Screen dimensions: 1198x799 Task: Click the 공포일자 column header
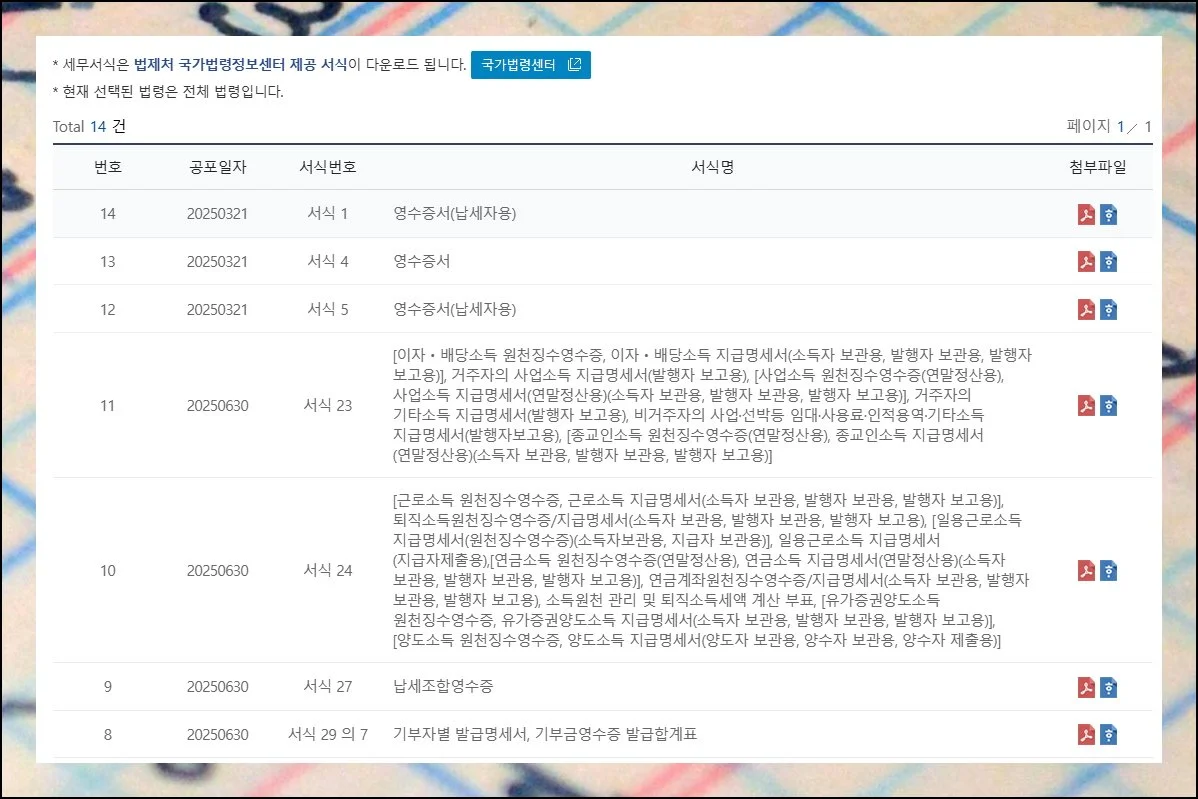click(x=217, y=167)
